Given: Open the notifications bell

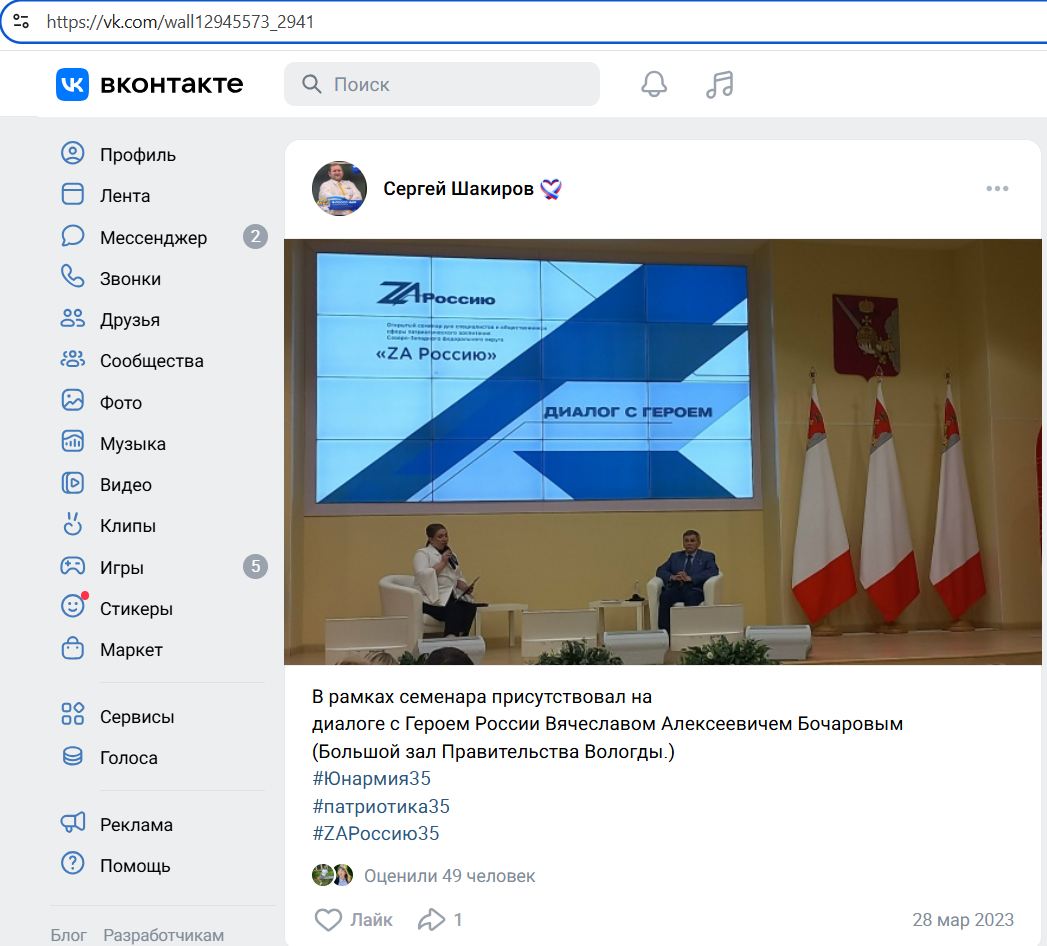Looking at the screenshot, I should click(x=654, y=84).
